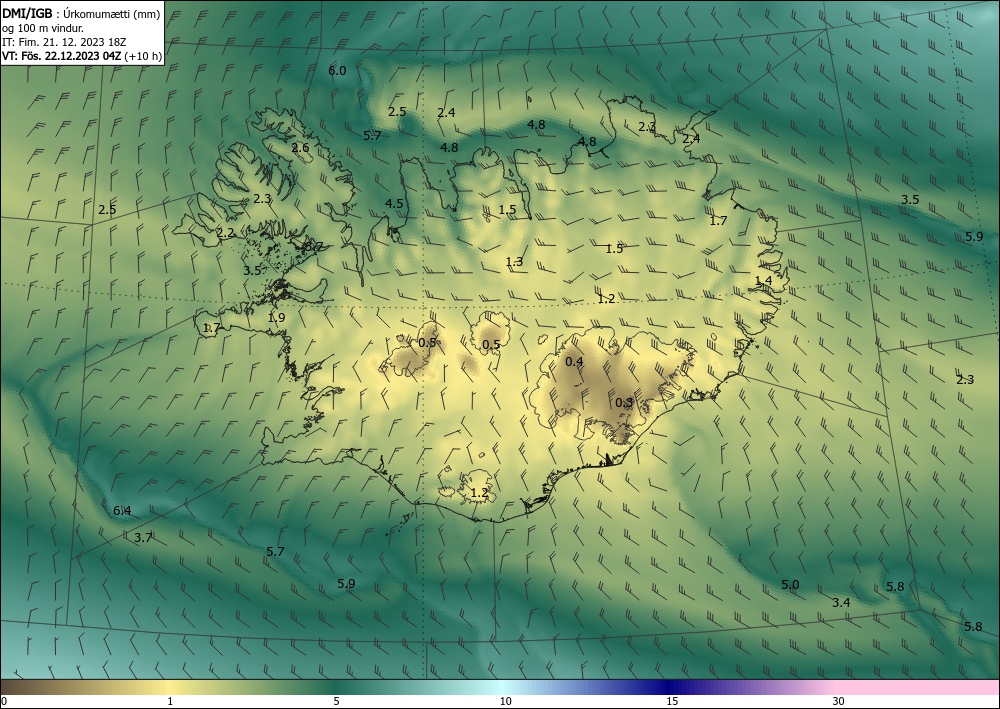This screenshot has width=1000, height=709.
Task: Click the 4.5 precipitation value
Action: coord(394,203)
